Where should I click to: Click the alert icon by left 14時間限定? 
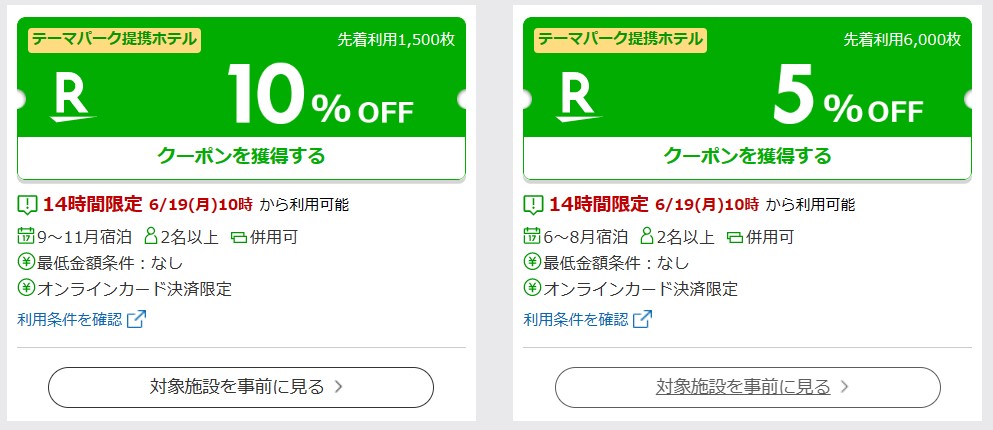click(x=27, y=205)
